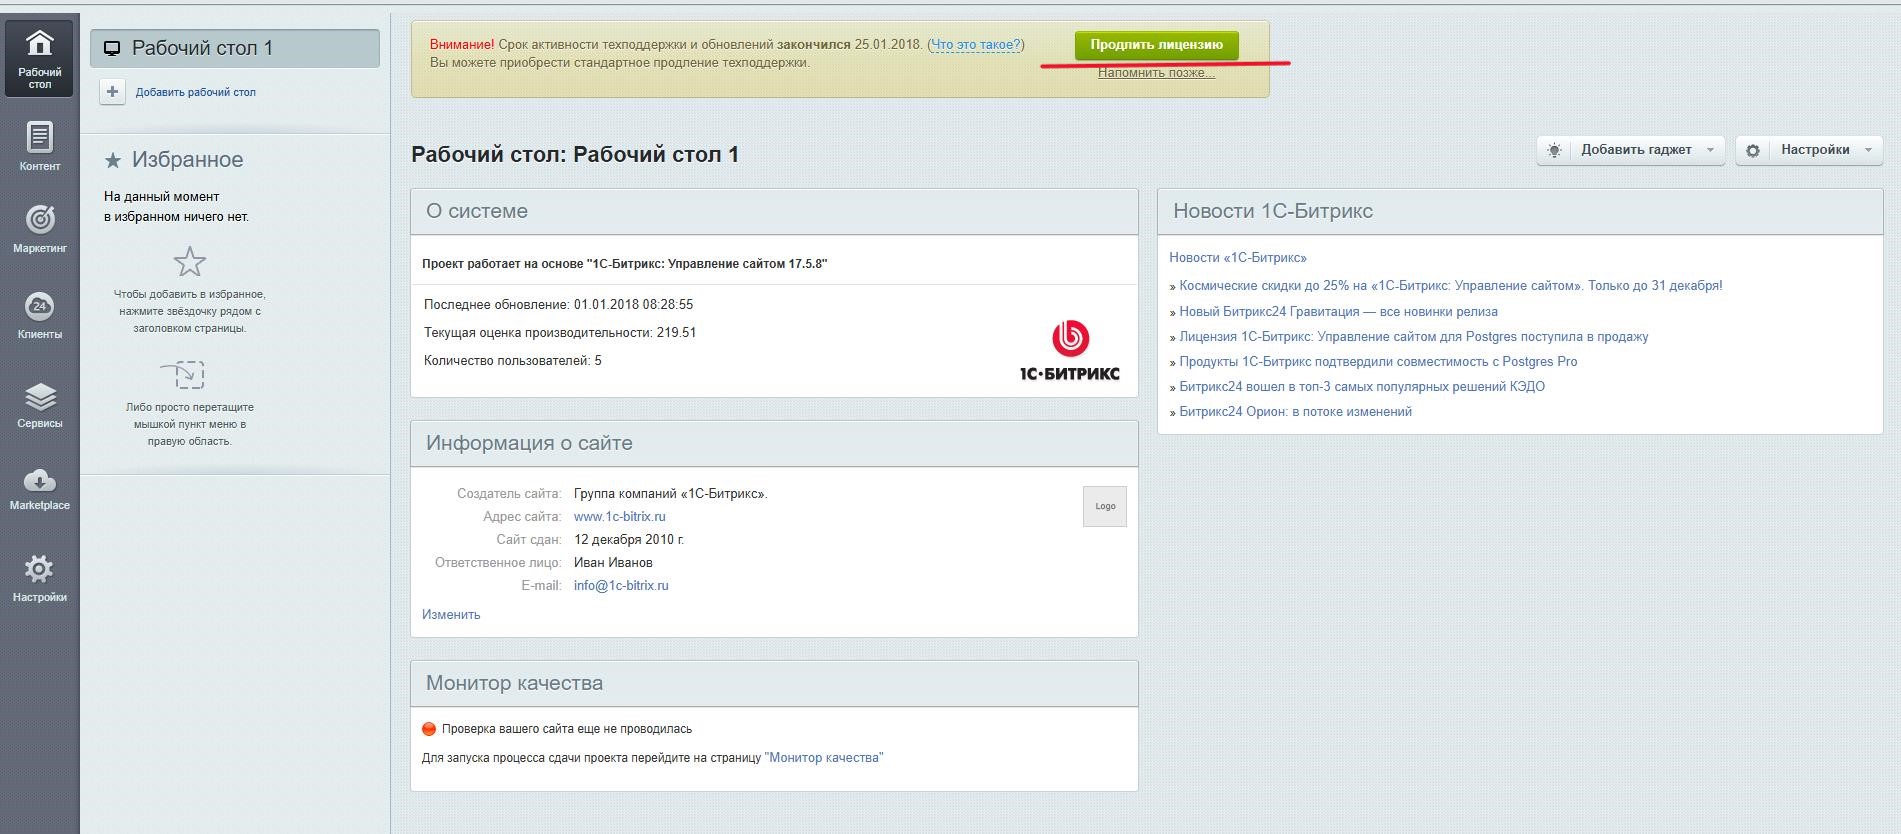
Task: Click the Текущая оценка производительности: 219.51 text
Action: click(x=560, y=333)
